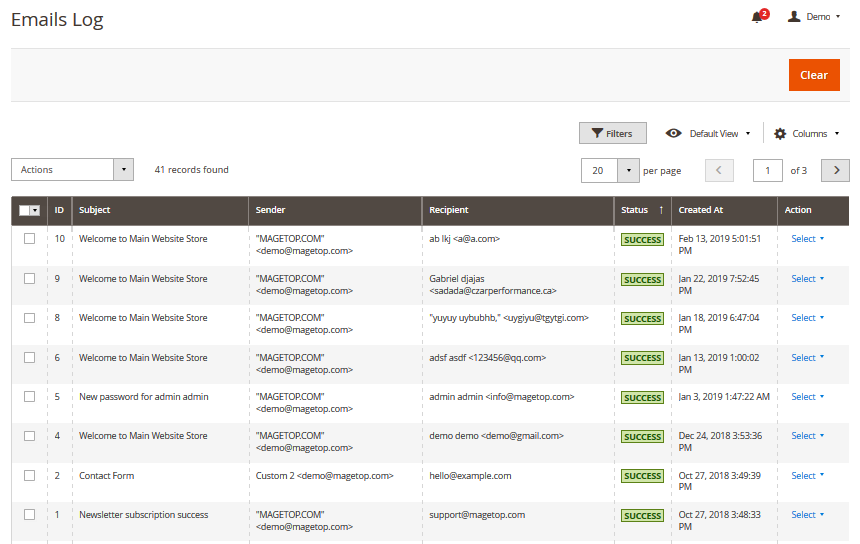Image resolution: width=860 pixels, height=544 pixels.
Task: Open the notifications bell icon
Action: click(x=757, y=17)
